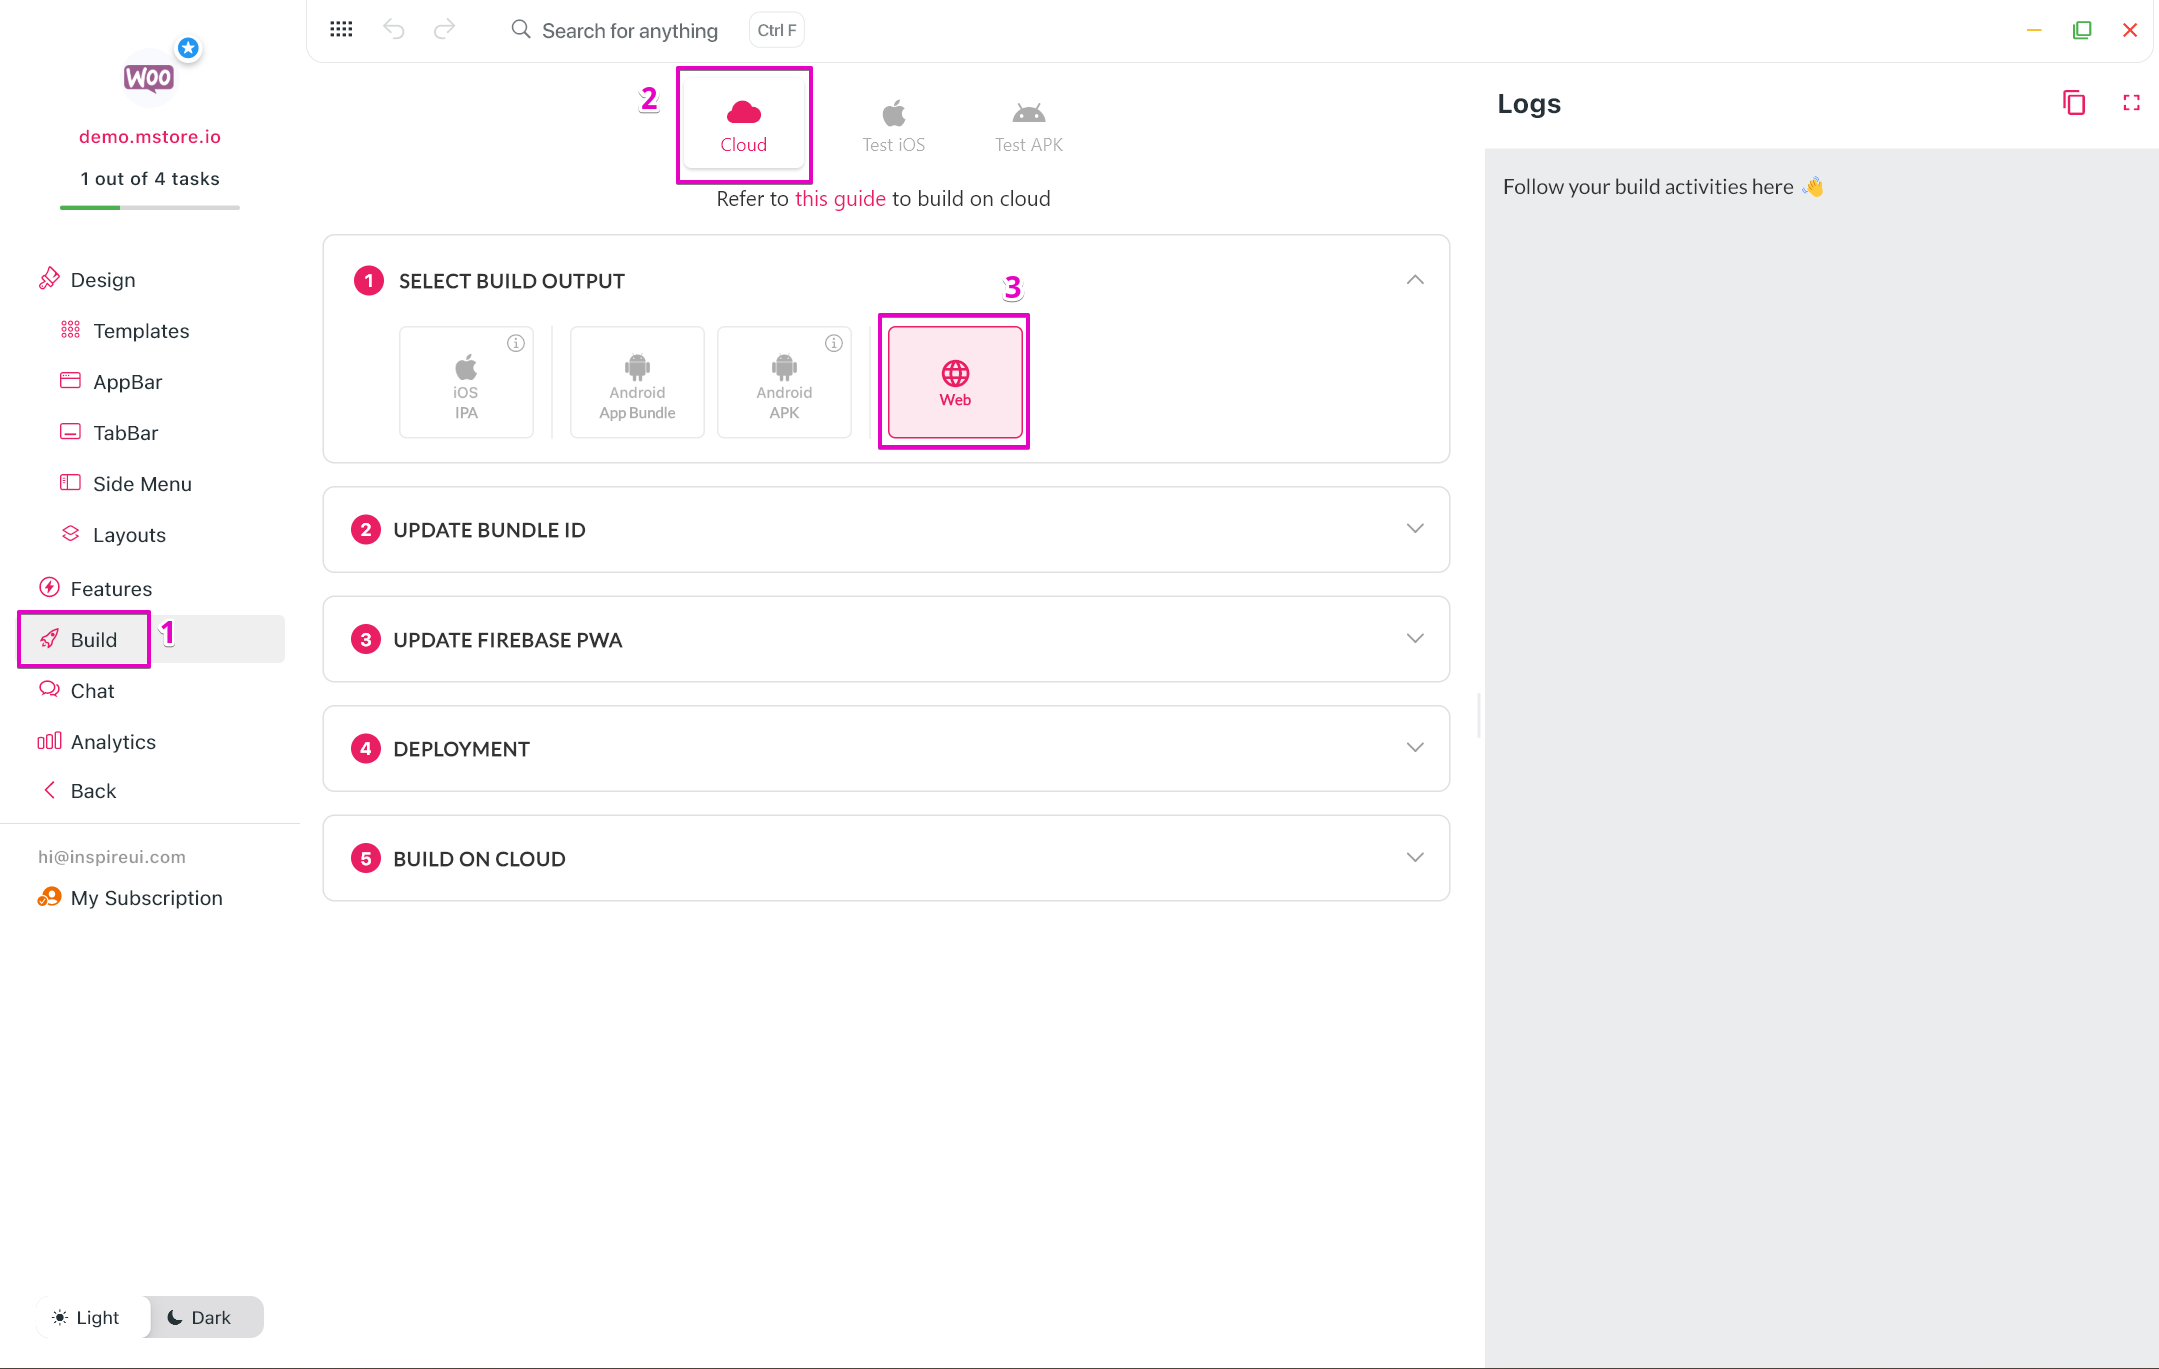Click the redo arrow icon
The image size is (2159, 1369).
tap(444, 30)
